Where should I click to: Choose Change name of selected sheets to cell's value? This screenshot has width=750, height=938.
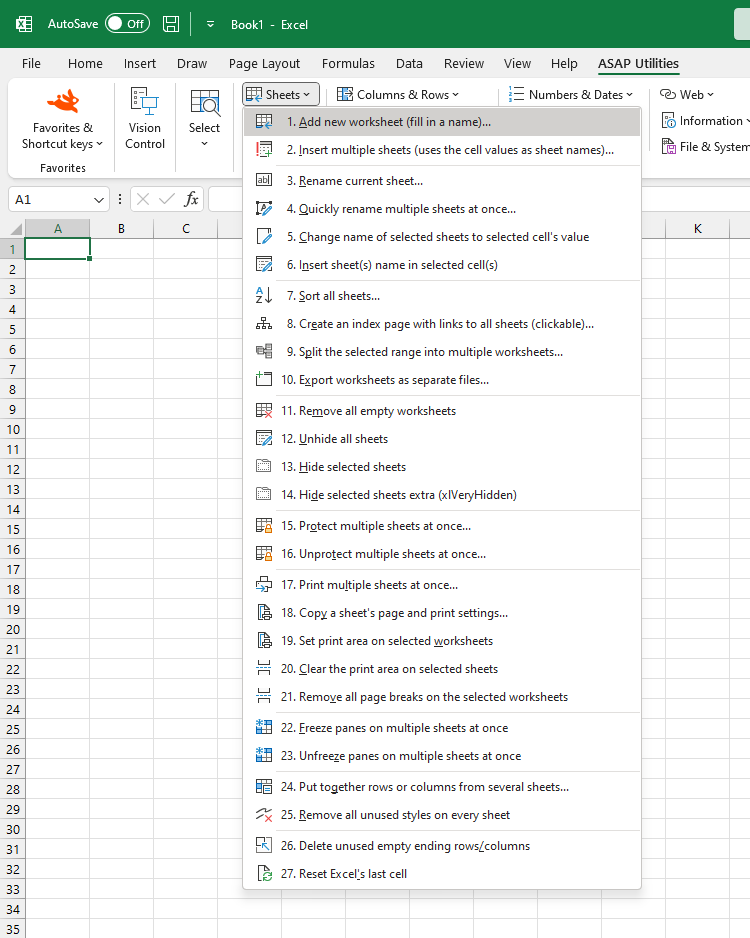click(442, 237)
